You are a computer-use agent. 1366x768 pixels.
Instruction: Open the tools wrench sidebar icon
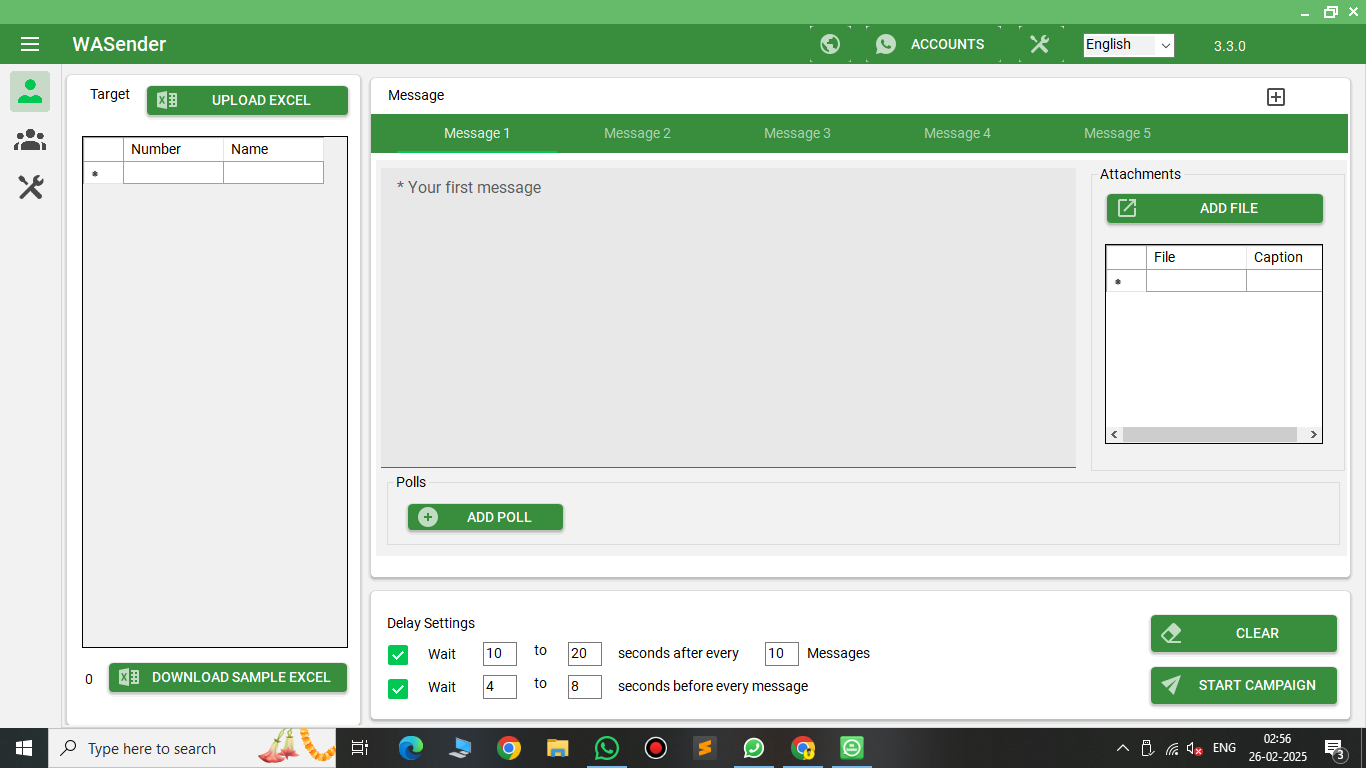click(x=30, y=187)
